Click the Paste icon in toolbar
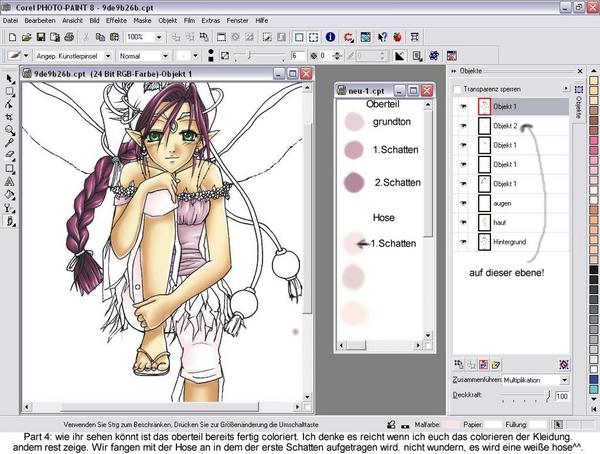This screenshot has width=600, height=454. 114,37
